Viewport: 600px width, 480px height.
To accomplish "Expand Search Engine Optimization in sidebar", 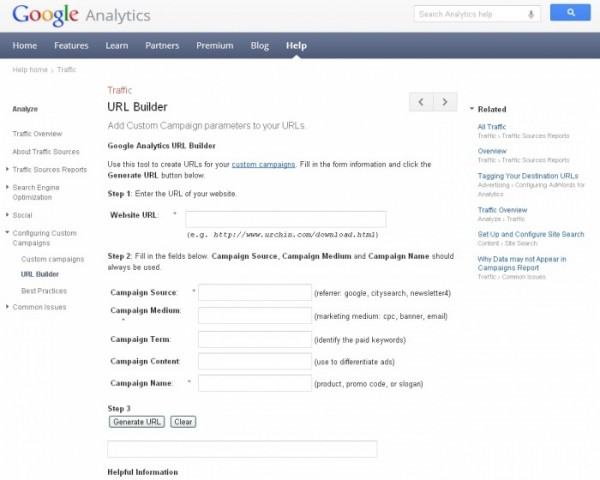I will coord(7,187).
